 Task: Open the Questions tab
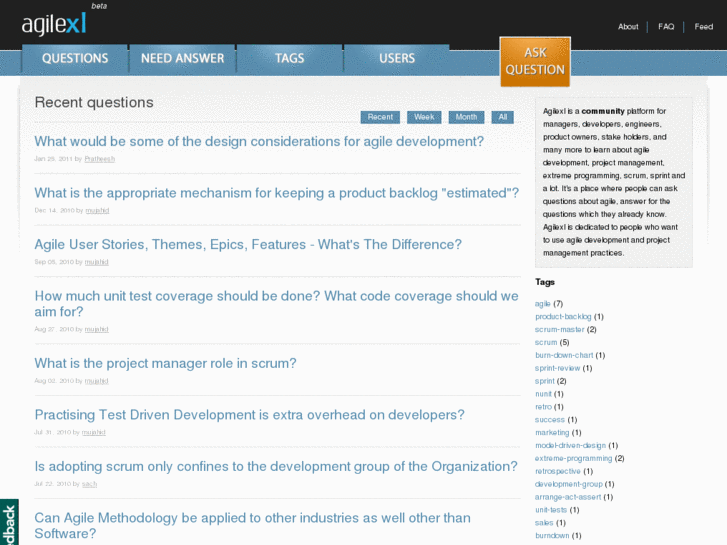(x=75, y=59)
